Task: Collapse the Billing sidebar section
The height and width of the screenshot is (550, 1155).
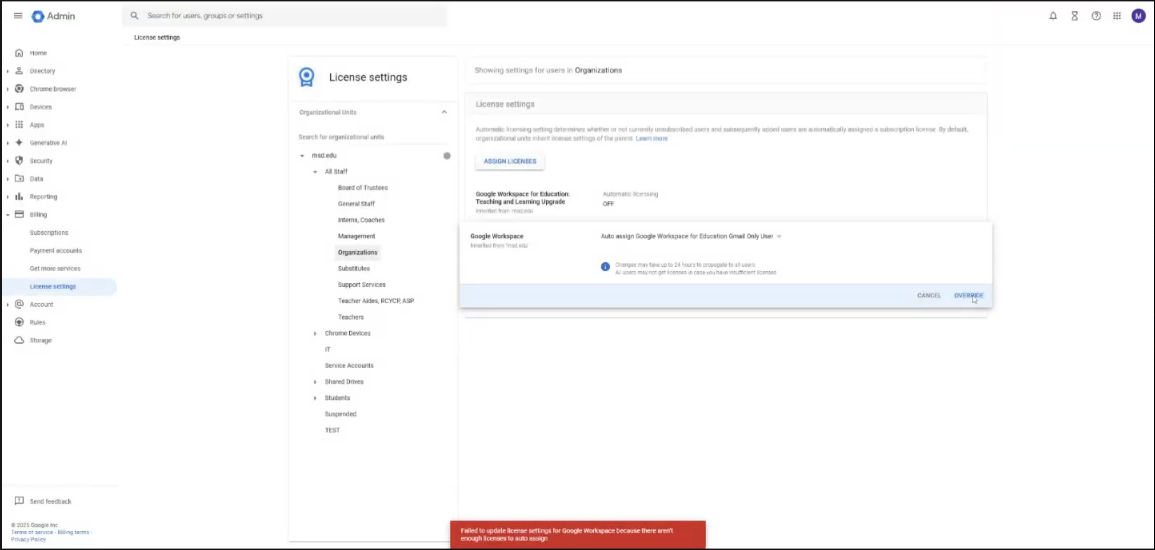Action: (7, 215)
